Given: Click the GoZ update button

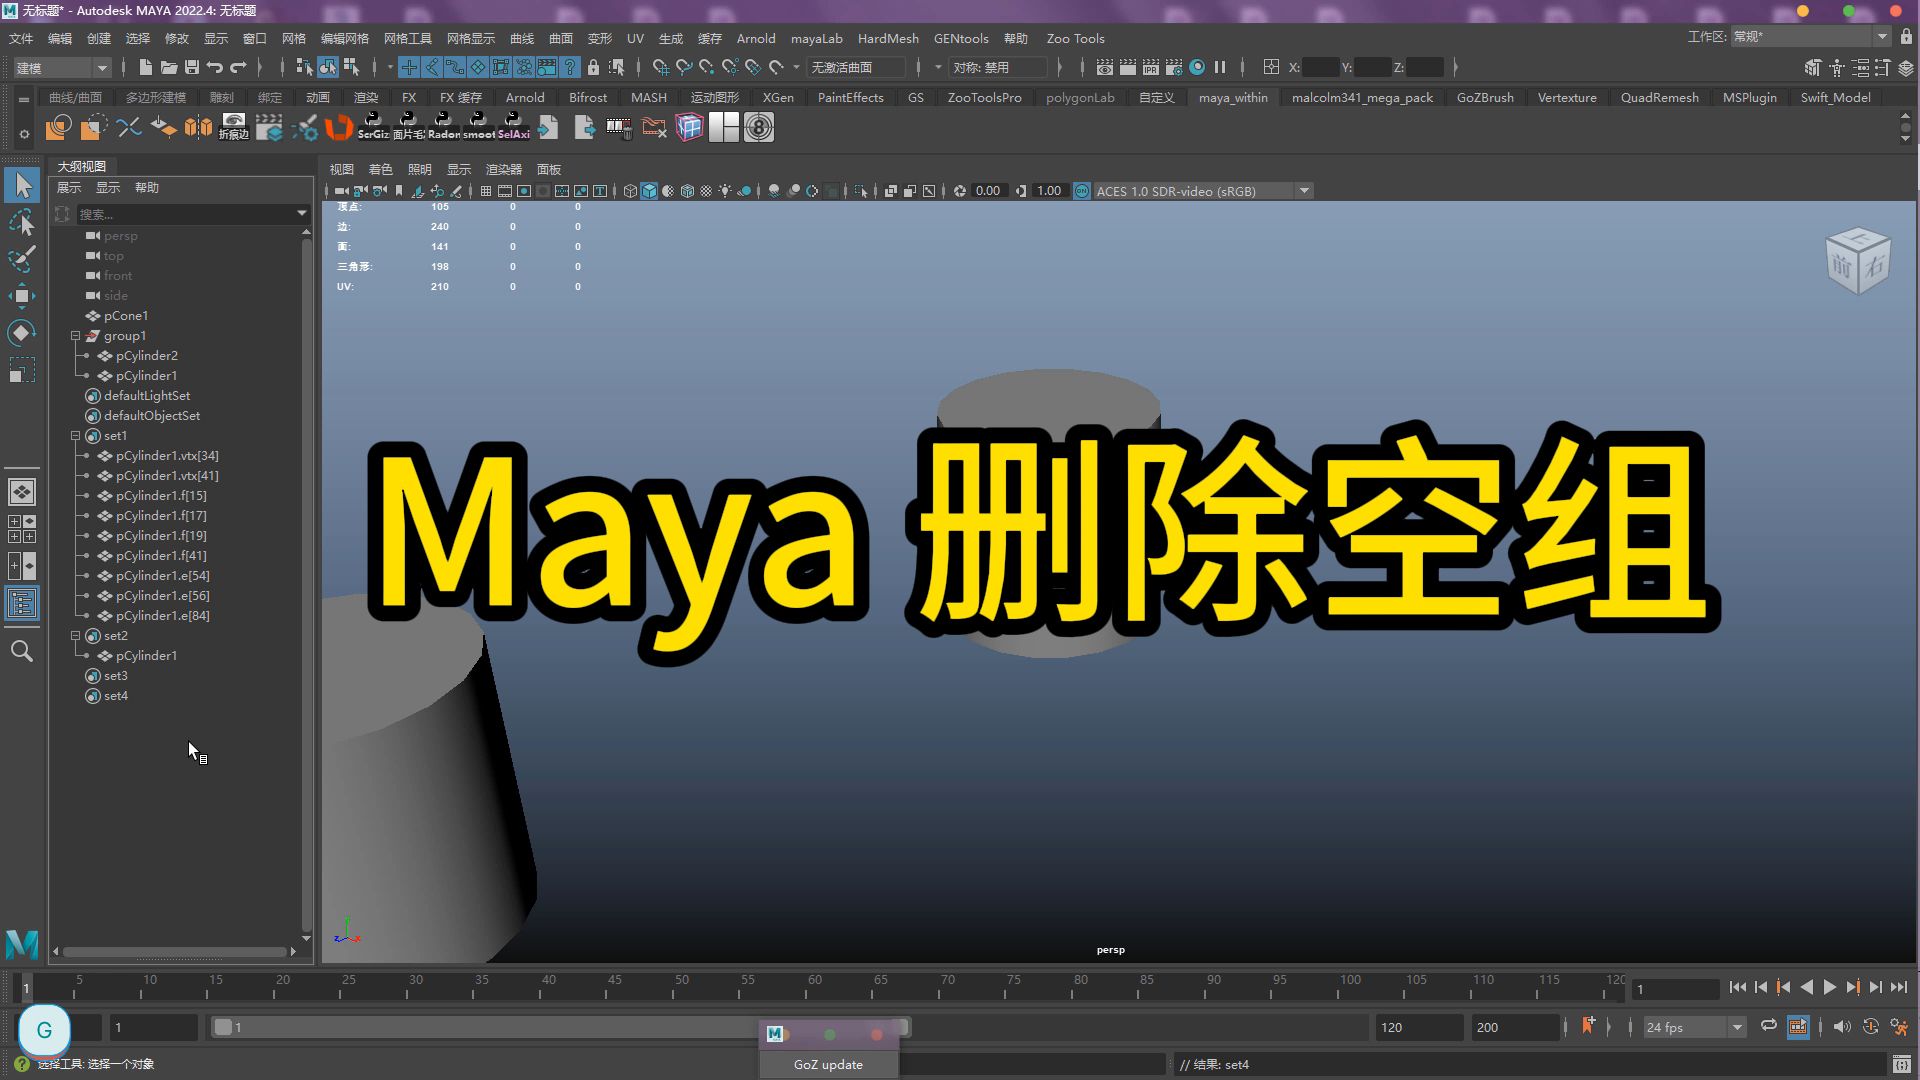Looking at the screenshot, I should 828,1064.
